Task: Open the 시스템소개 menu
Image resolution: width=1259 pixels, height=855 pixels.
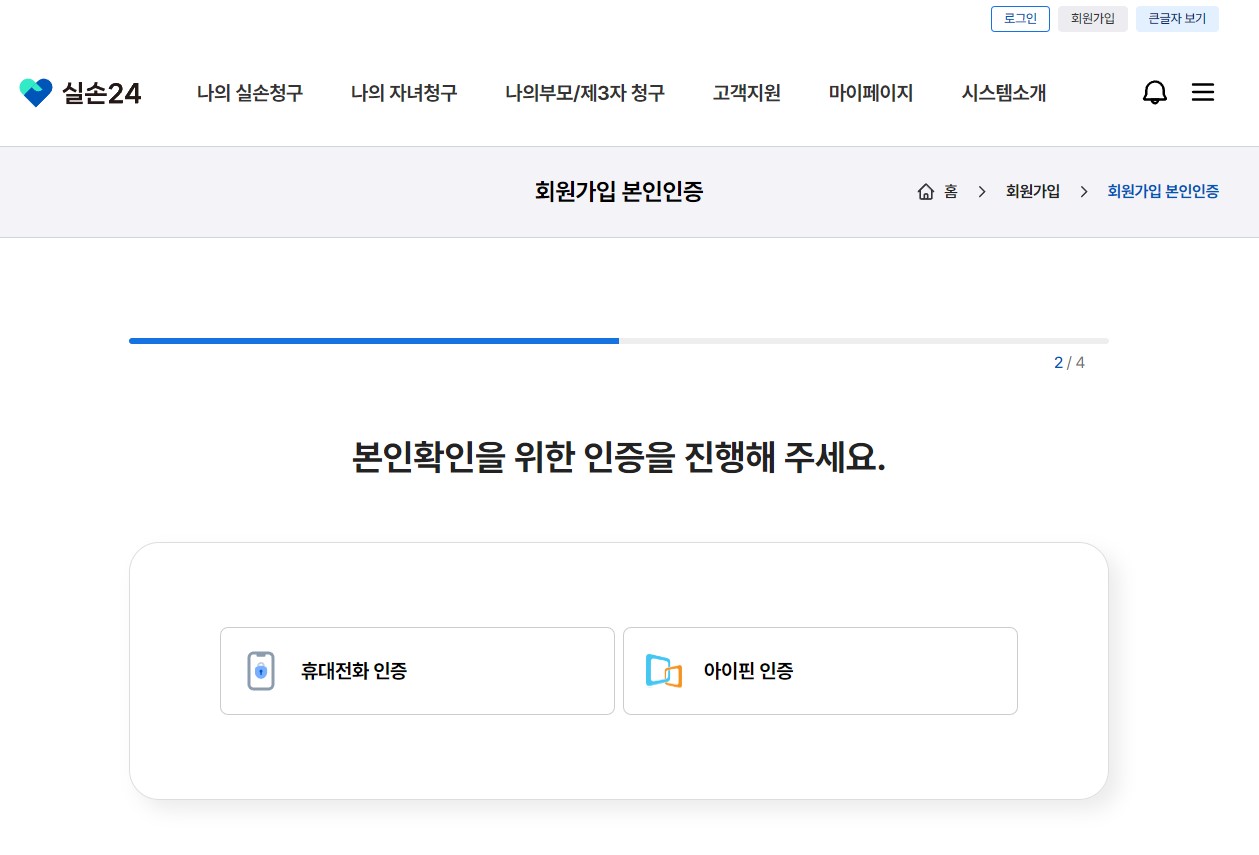Action: 1003,93
